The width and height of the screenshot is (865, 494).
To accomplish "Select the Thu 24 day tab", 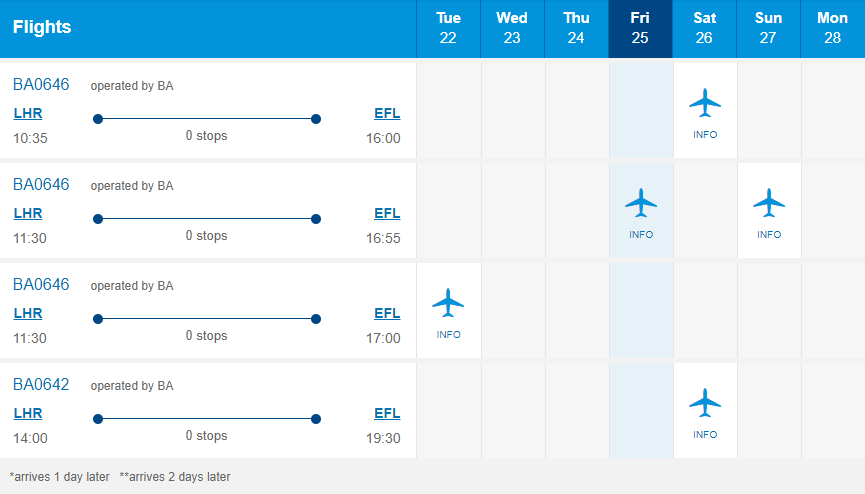I will click(576, 29).
